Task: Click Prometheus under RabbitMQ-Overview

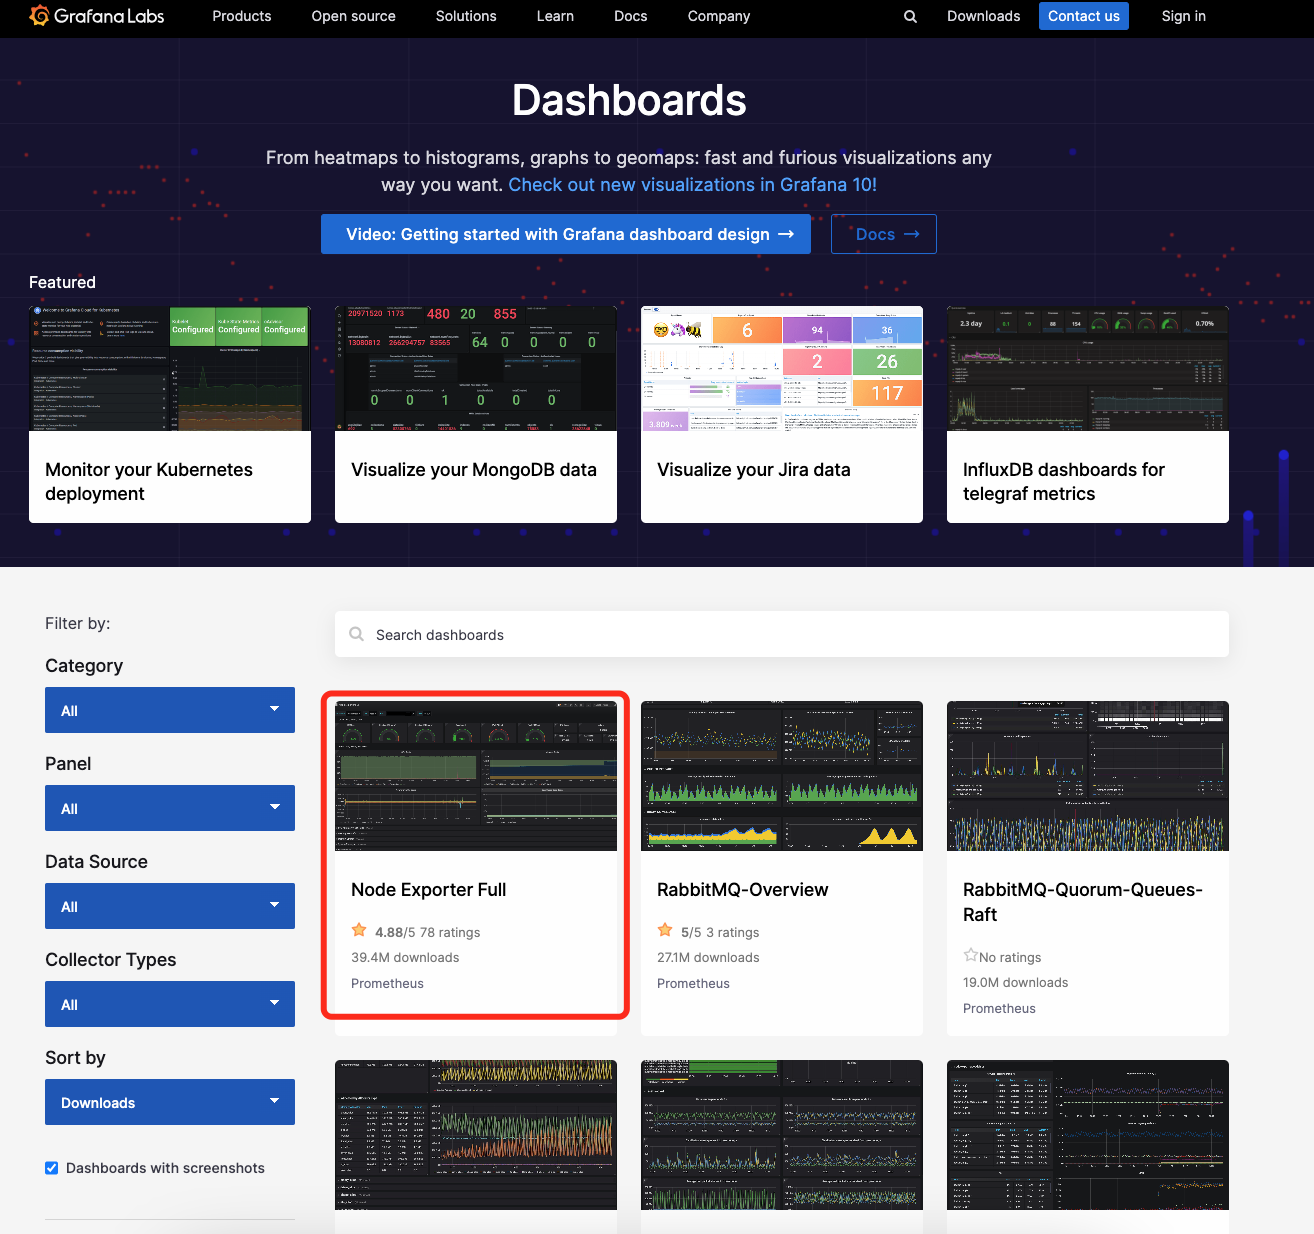Action: pos(693,983)
